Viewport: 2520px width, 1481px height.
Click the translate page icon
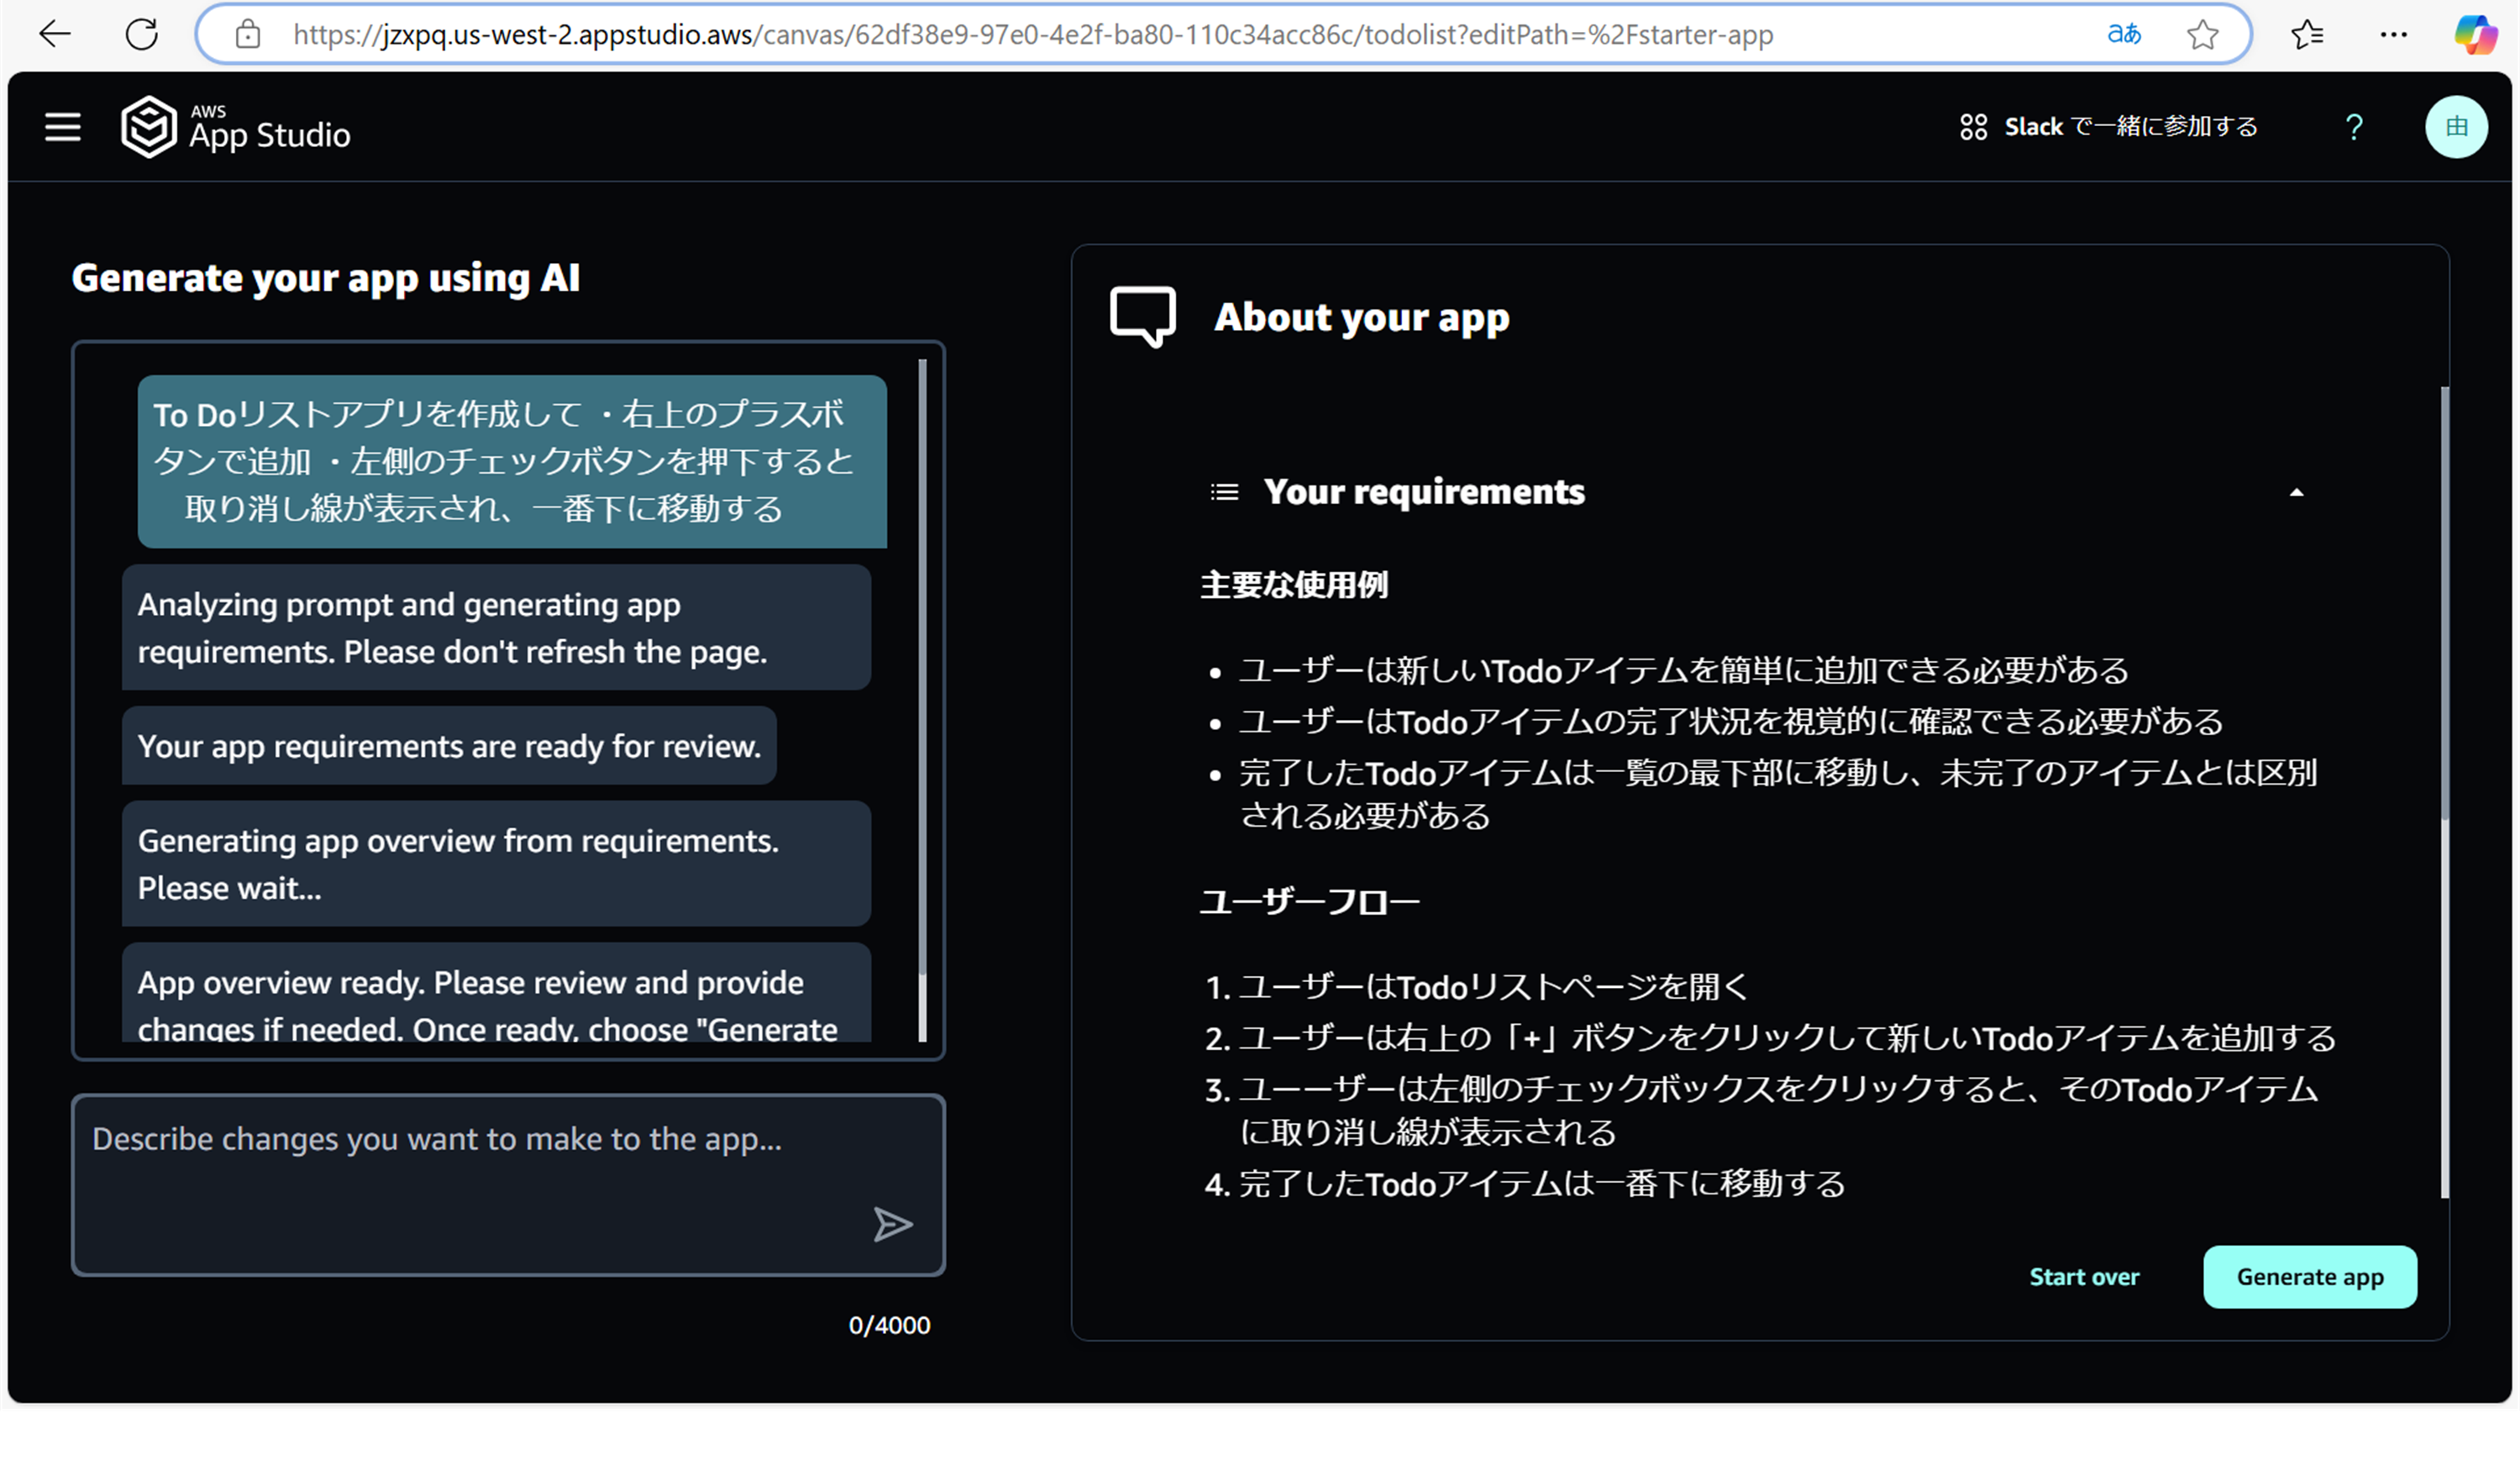[x=2123, y=34]
